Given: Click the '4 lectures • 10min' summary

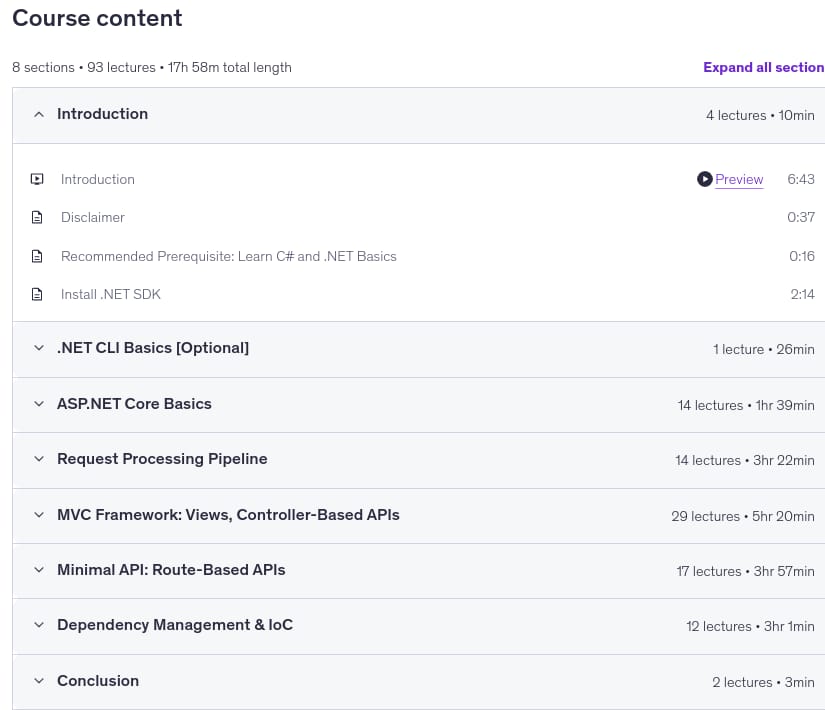Looking at the screenshot, I should tap(760, 115).
